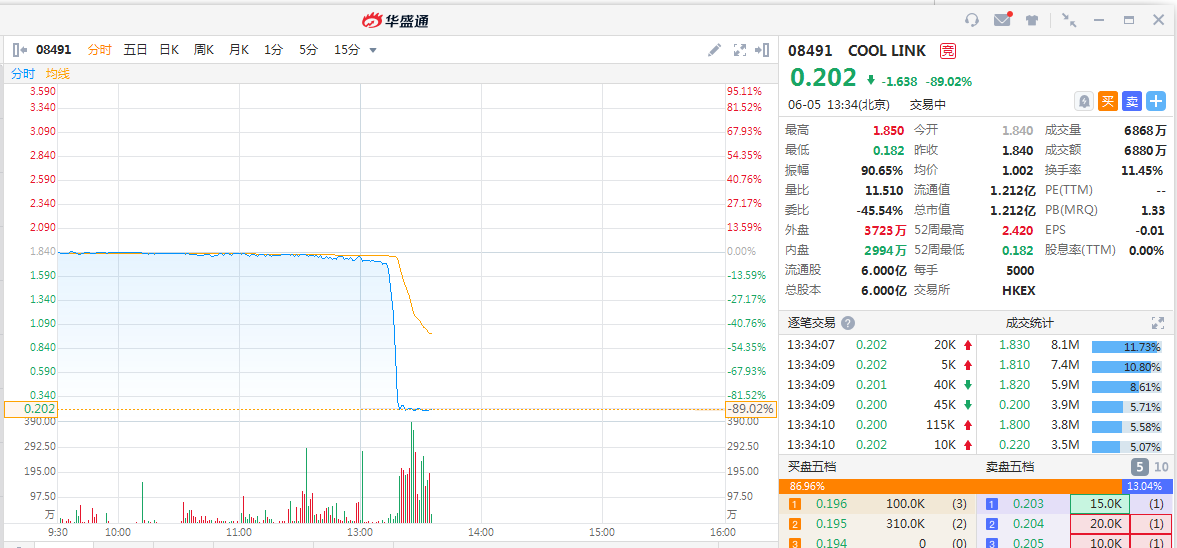
Task: Switch to the 五日 chart tab
Action: [135, 50]
